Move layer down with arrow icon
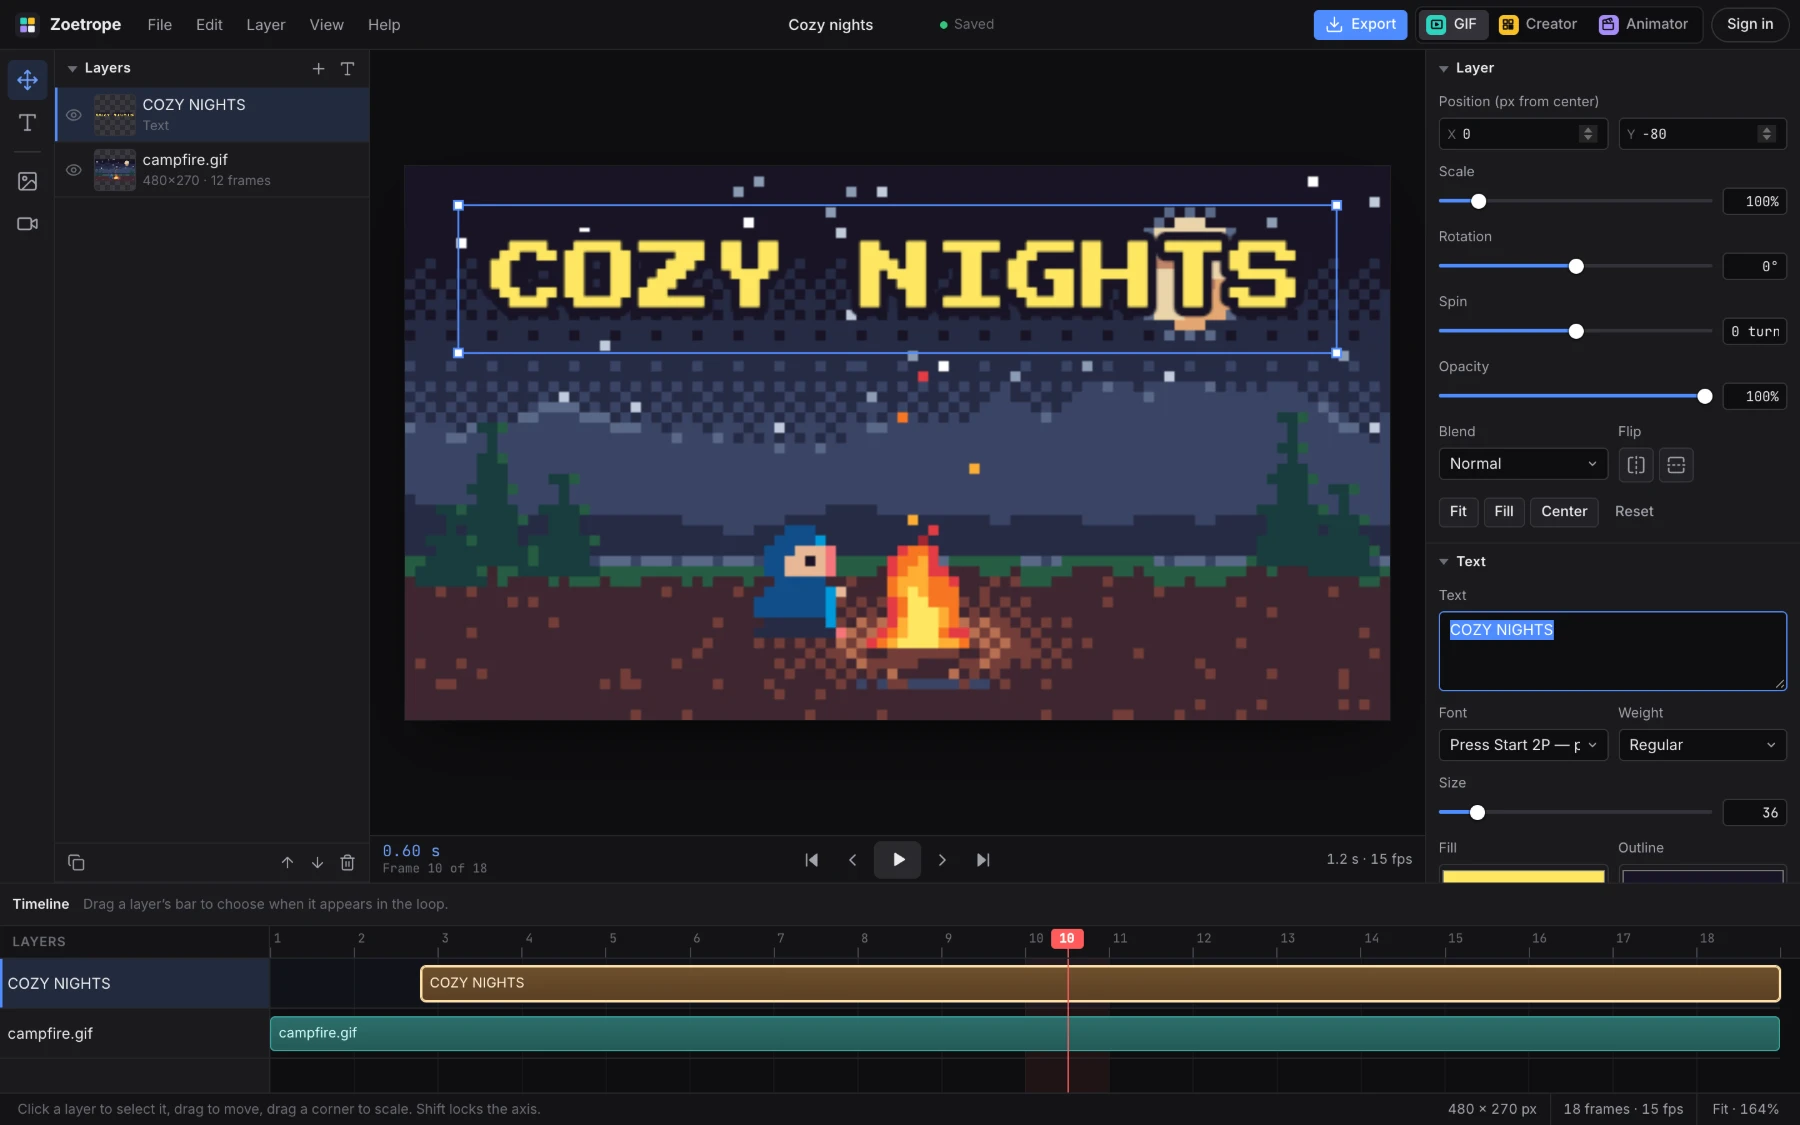Image resolution: width=1800 pixels, height=1125 pixels. pyautogui.click(x=317, y=863)
